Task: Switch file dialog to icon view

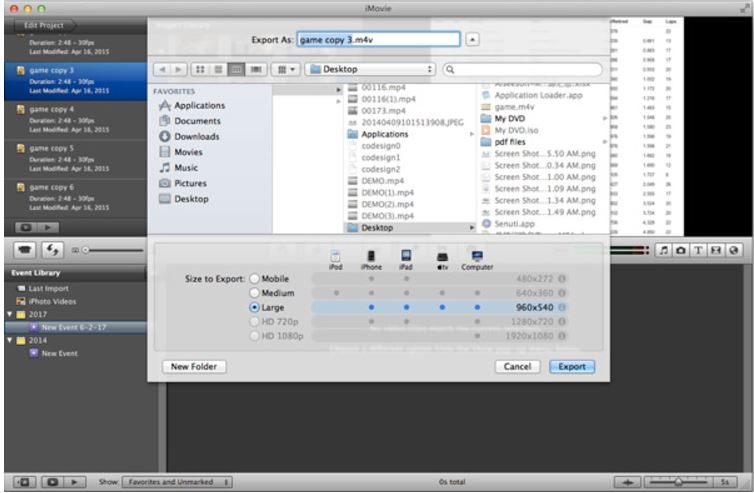Action: [200, 69]
